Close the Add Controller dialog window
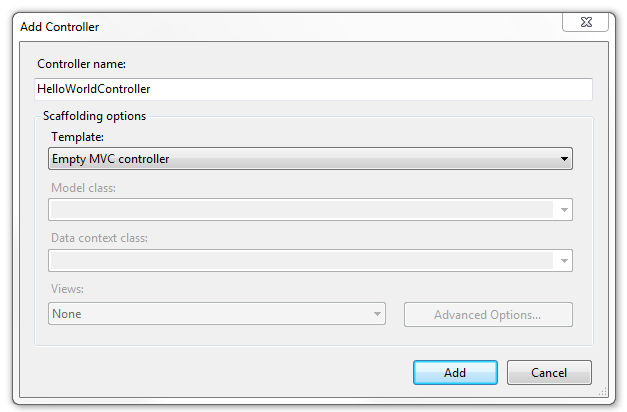 click(585, 23)
